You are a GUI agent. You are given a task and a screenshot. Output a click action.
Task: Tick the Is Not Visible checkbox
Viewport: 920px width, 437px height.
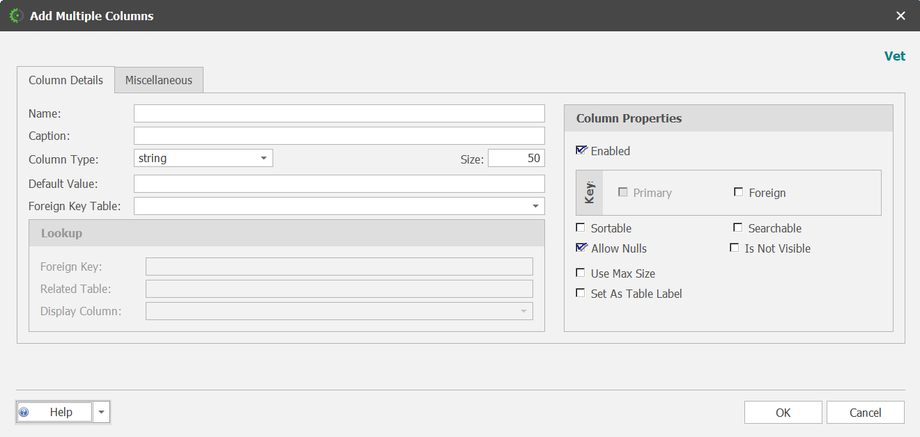[735, 248]
